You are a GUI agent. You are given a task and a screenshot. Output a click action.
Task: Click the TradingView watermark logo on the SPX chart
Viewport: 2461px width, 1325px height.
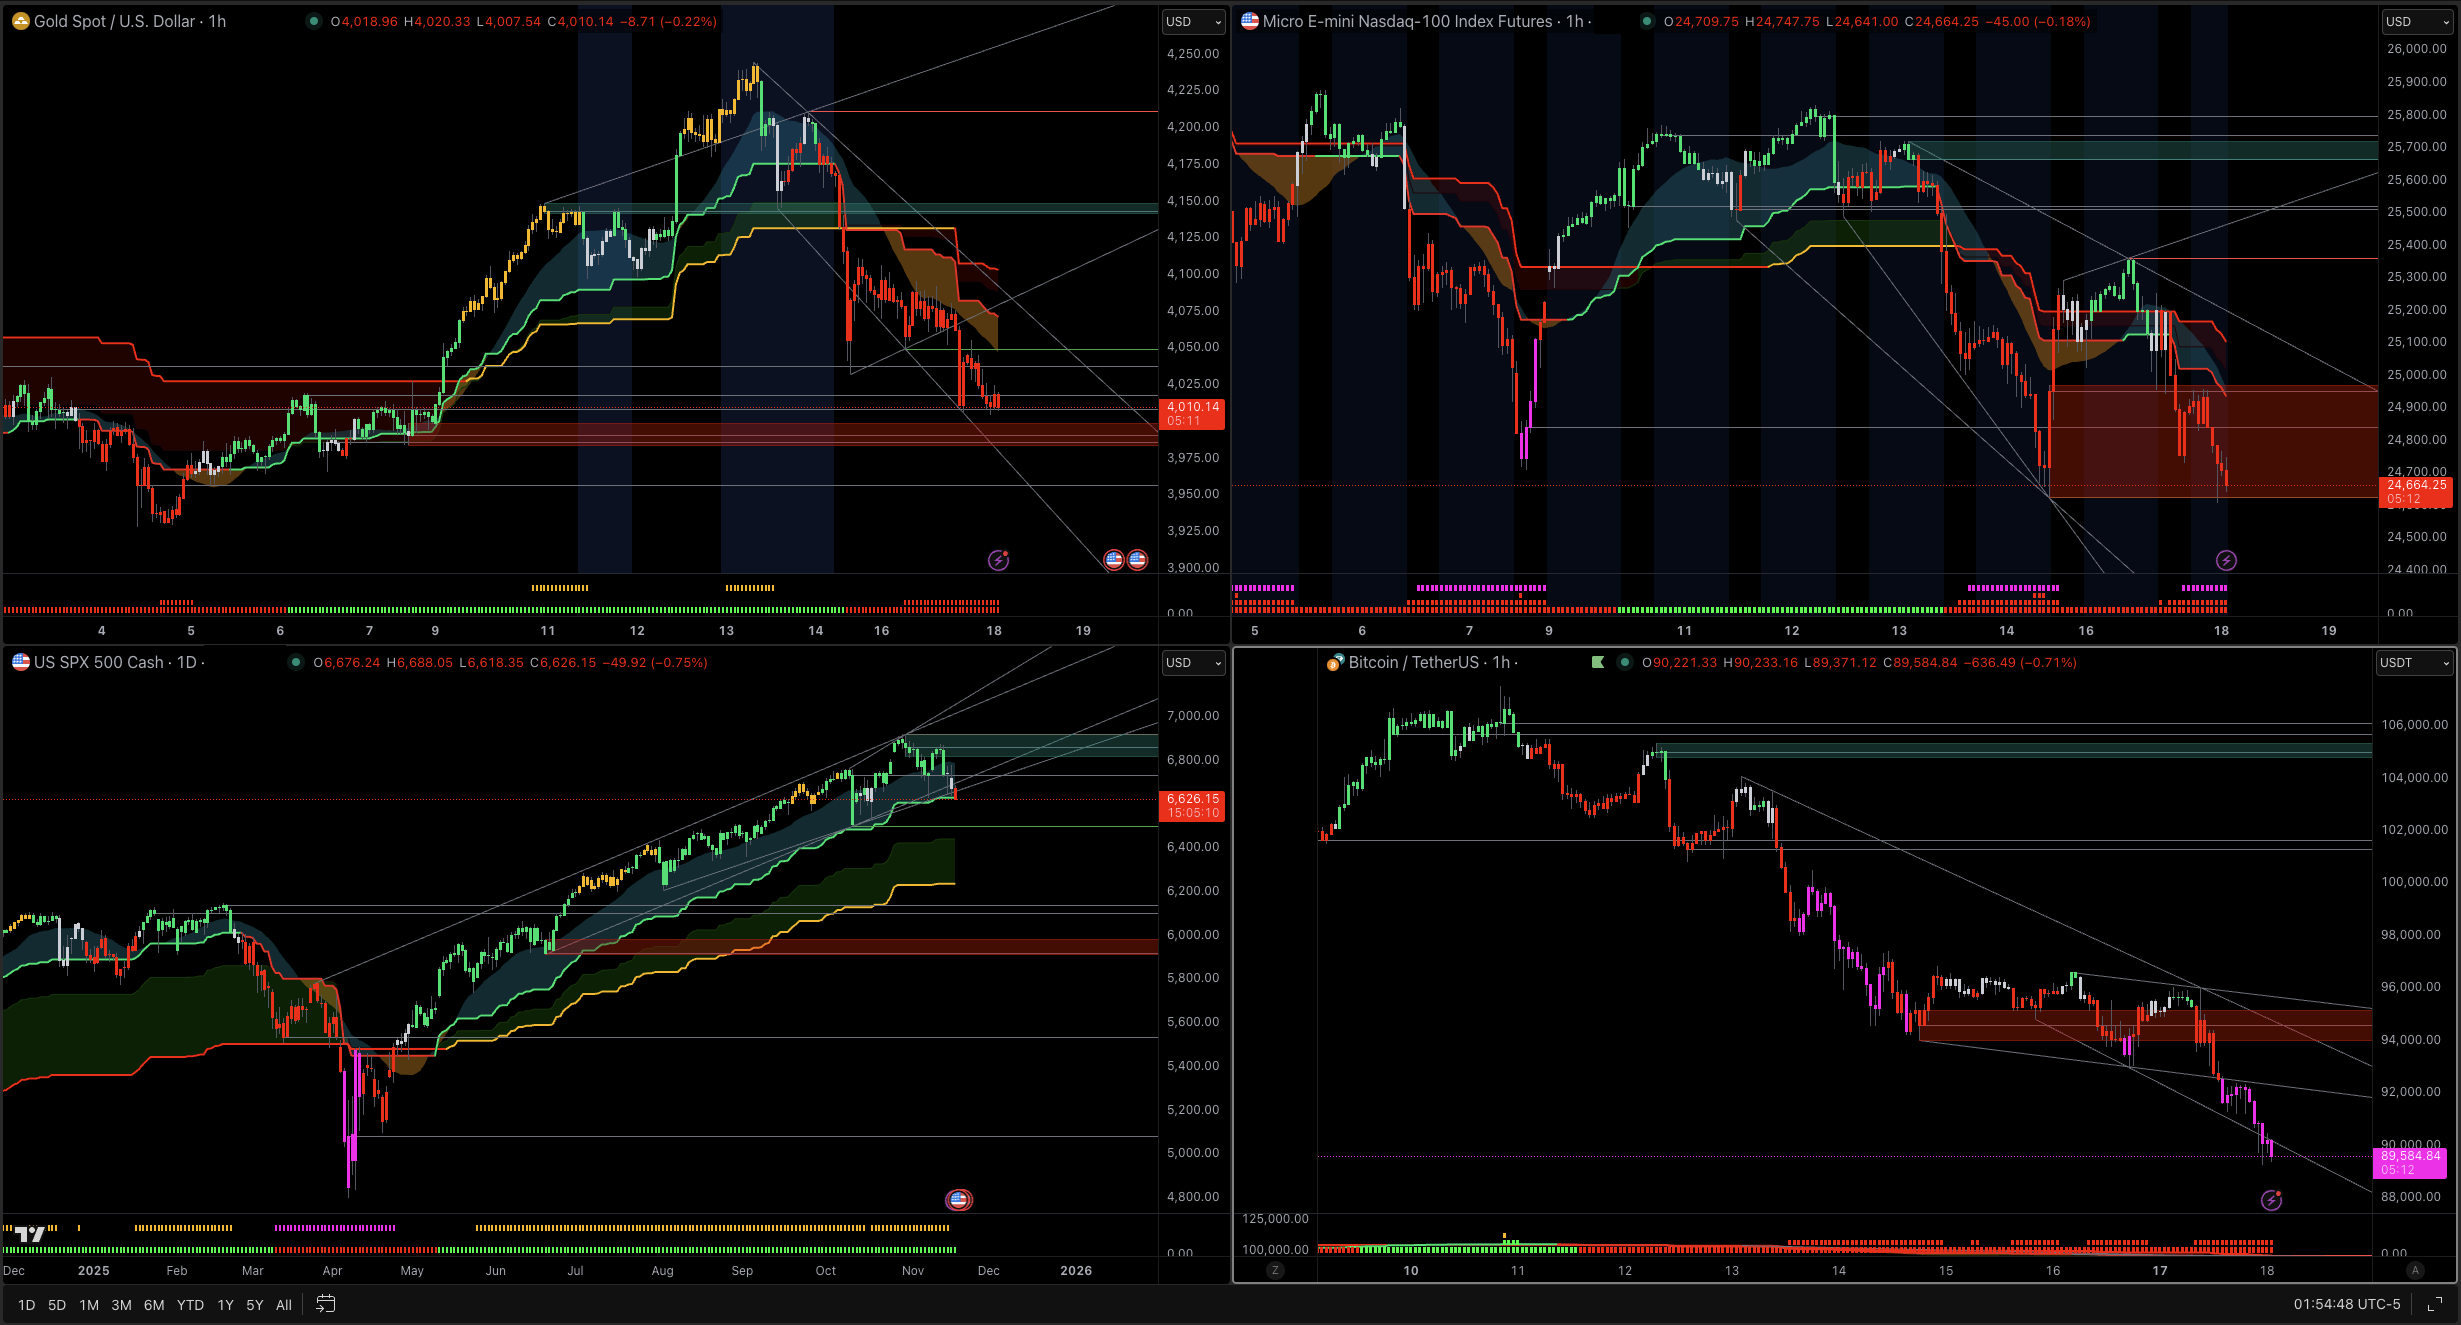pos(28,1234)
